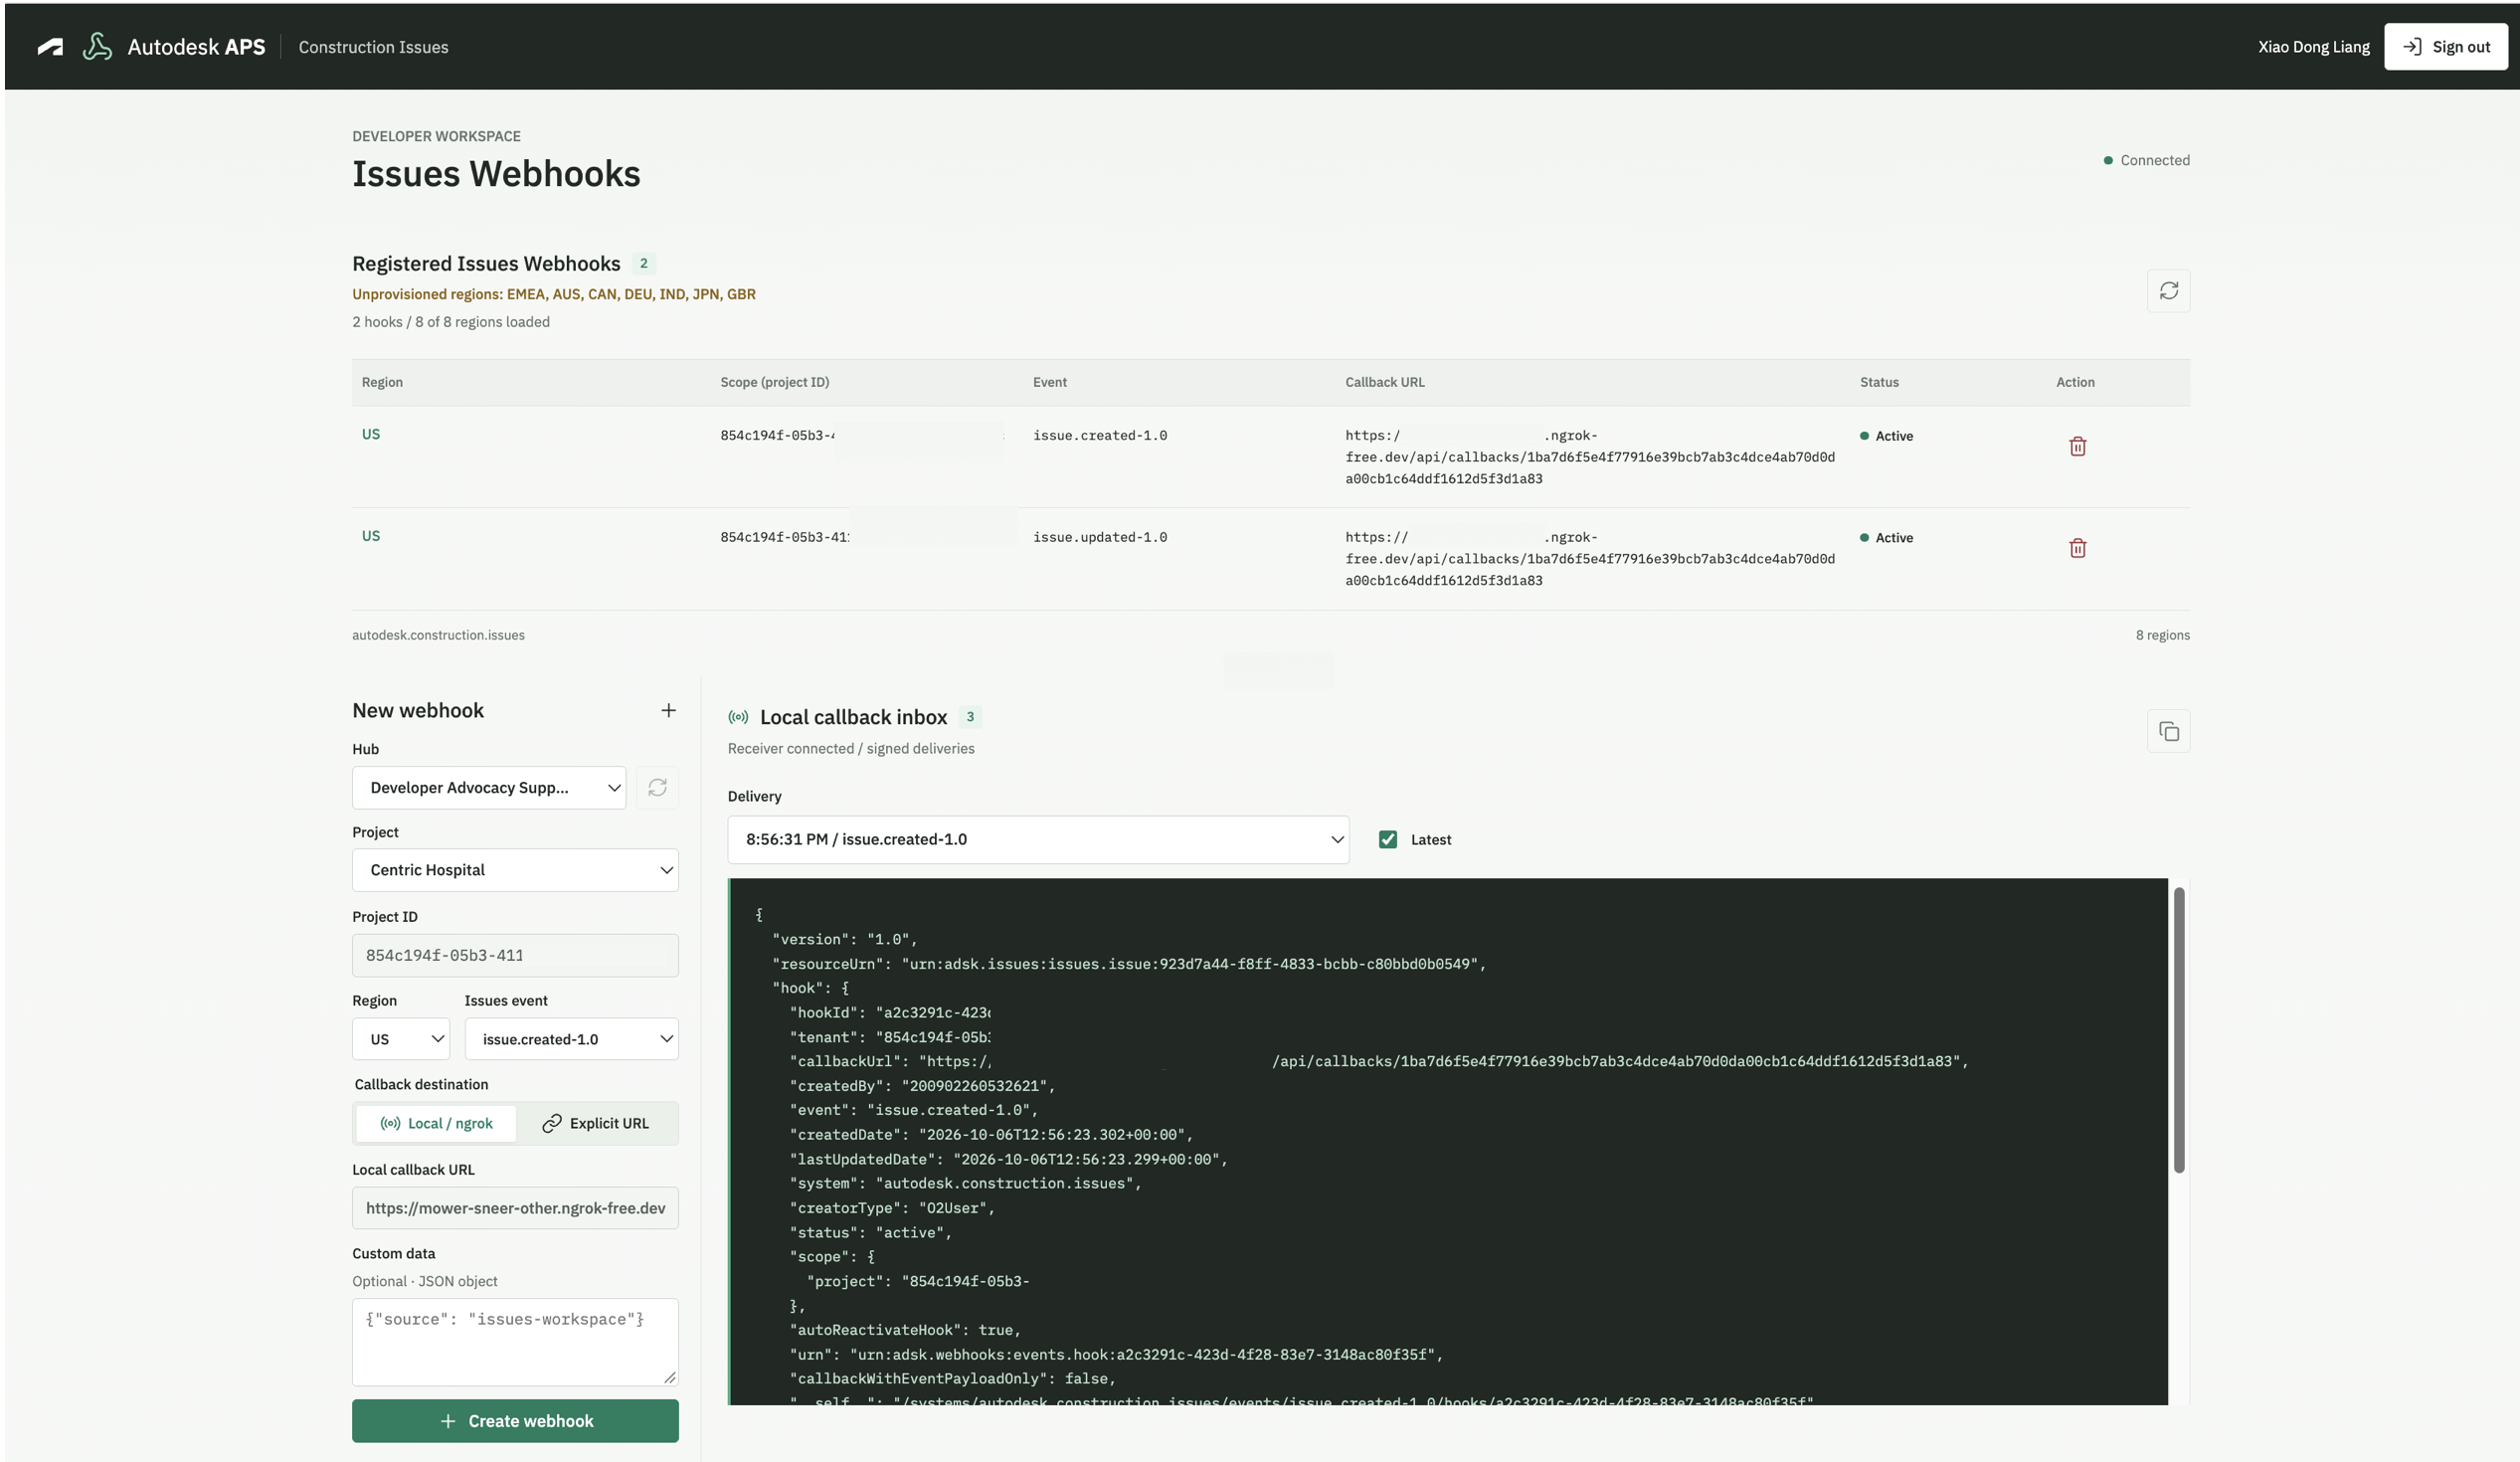Click the issue.created-1.0 event cell

pos(1100,436)
